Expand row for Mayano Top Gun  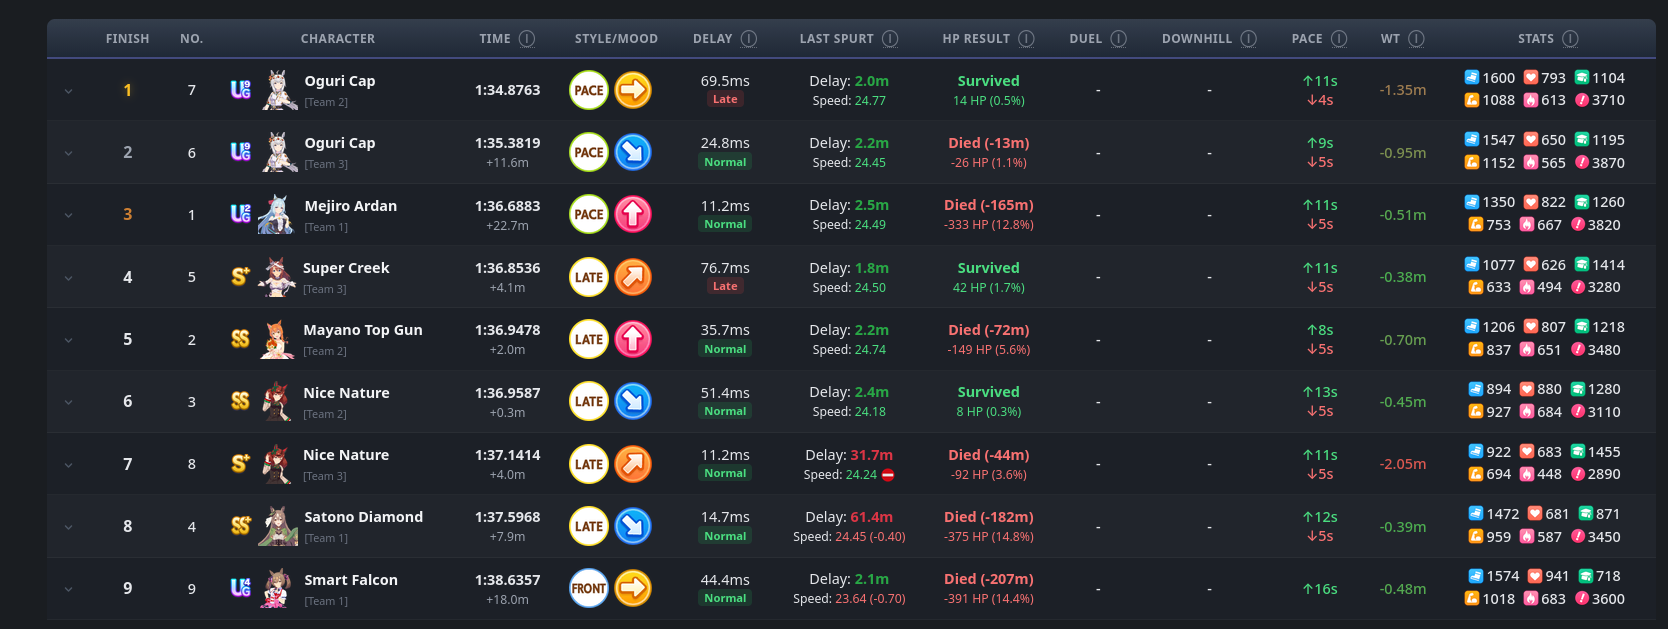(x=68, y=340)
